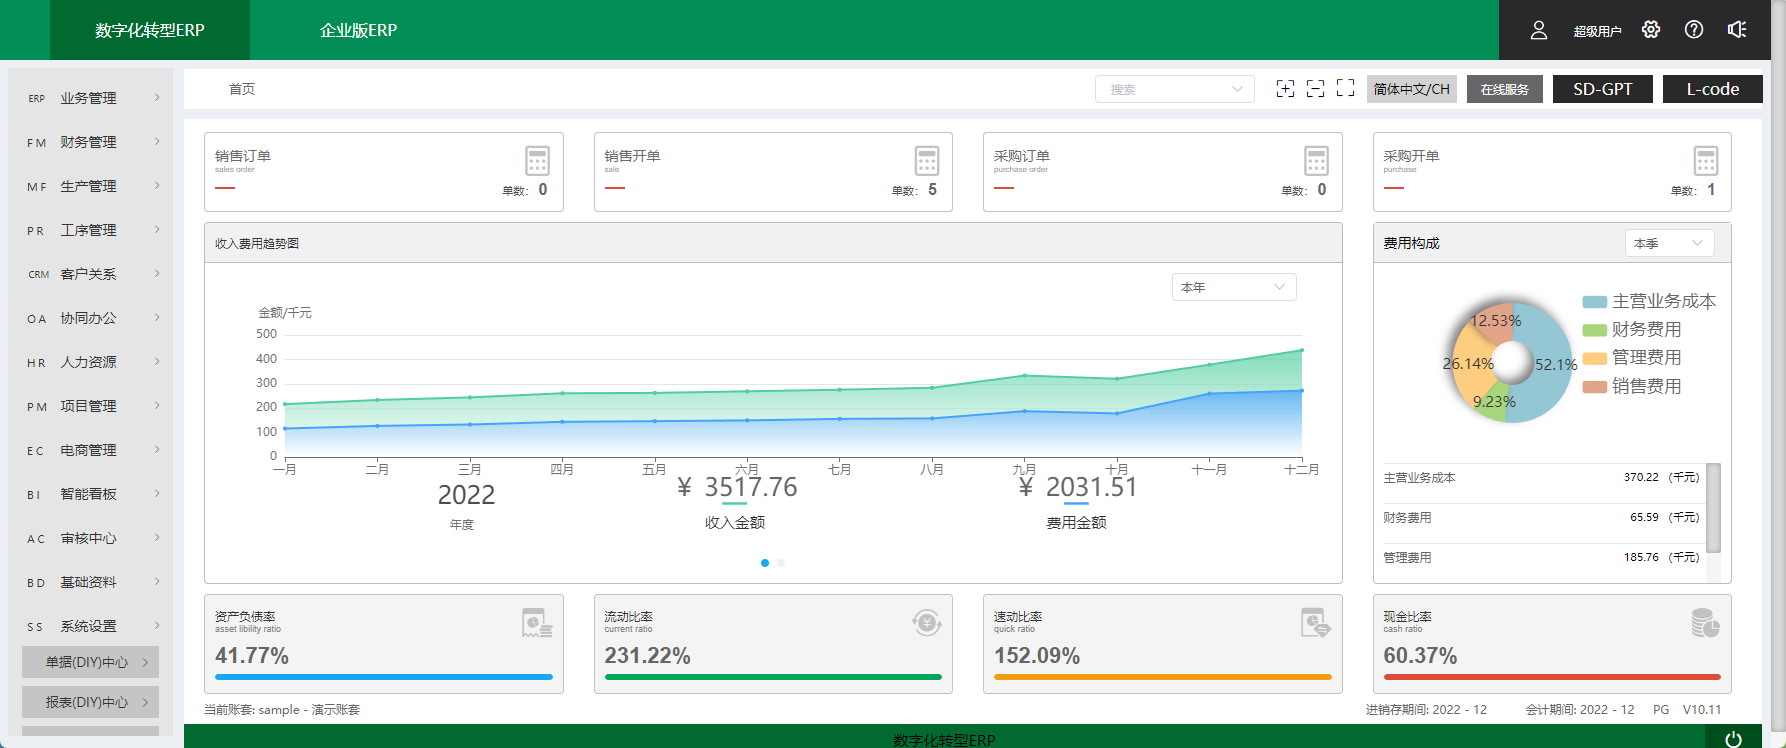Open the 本年 period dropdown

click(x=1233, y=288)
